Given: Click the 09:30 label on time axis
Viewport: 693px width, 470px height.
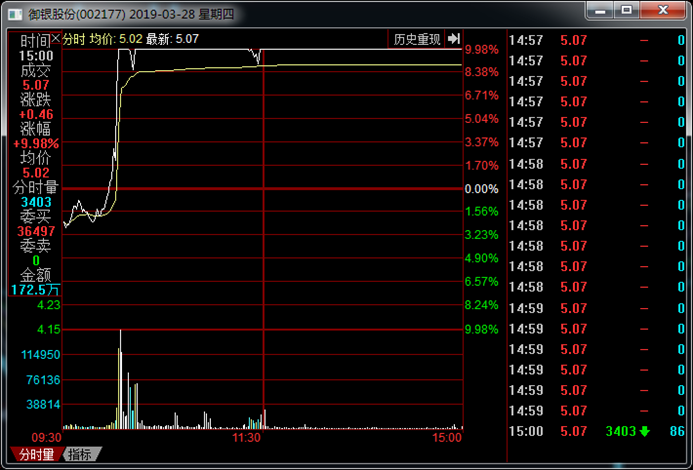Looking at the screenshot, I should pos(47,437).
